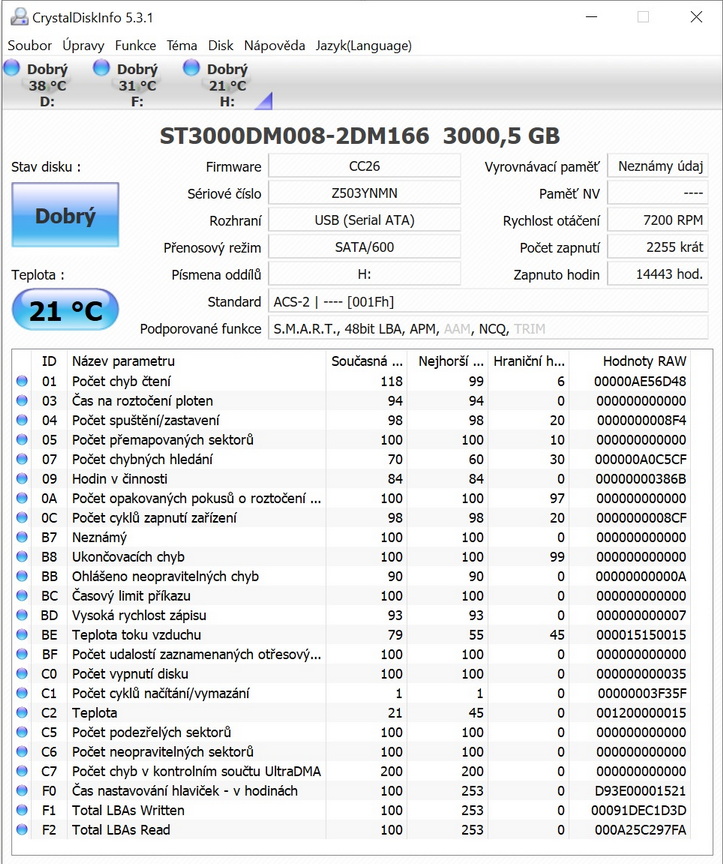Click status orb for Total LBAs Read
The image size is (723, 864).
[22, 830]
